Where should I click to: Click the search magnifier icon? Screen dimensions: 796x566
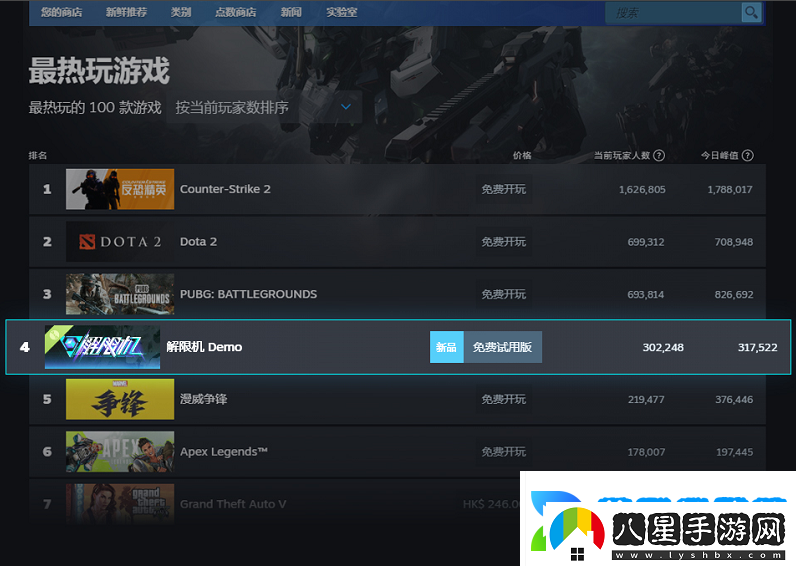[751, 12]
